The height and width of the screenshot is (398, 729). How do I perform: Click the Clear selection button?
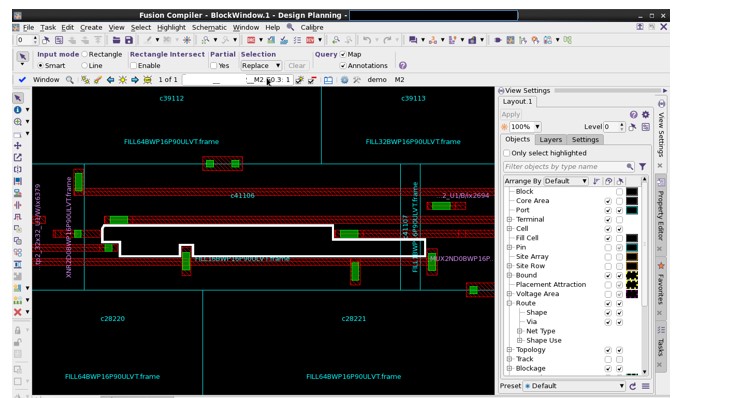coord(297,66)
